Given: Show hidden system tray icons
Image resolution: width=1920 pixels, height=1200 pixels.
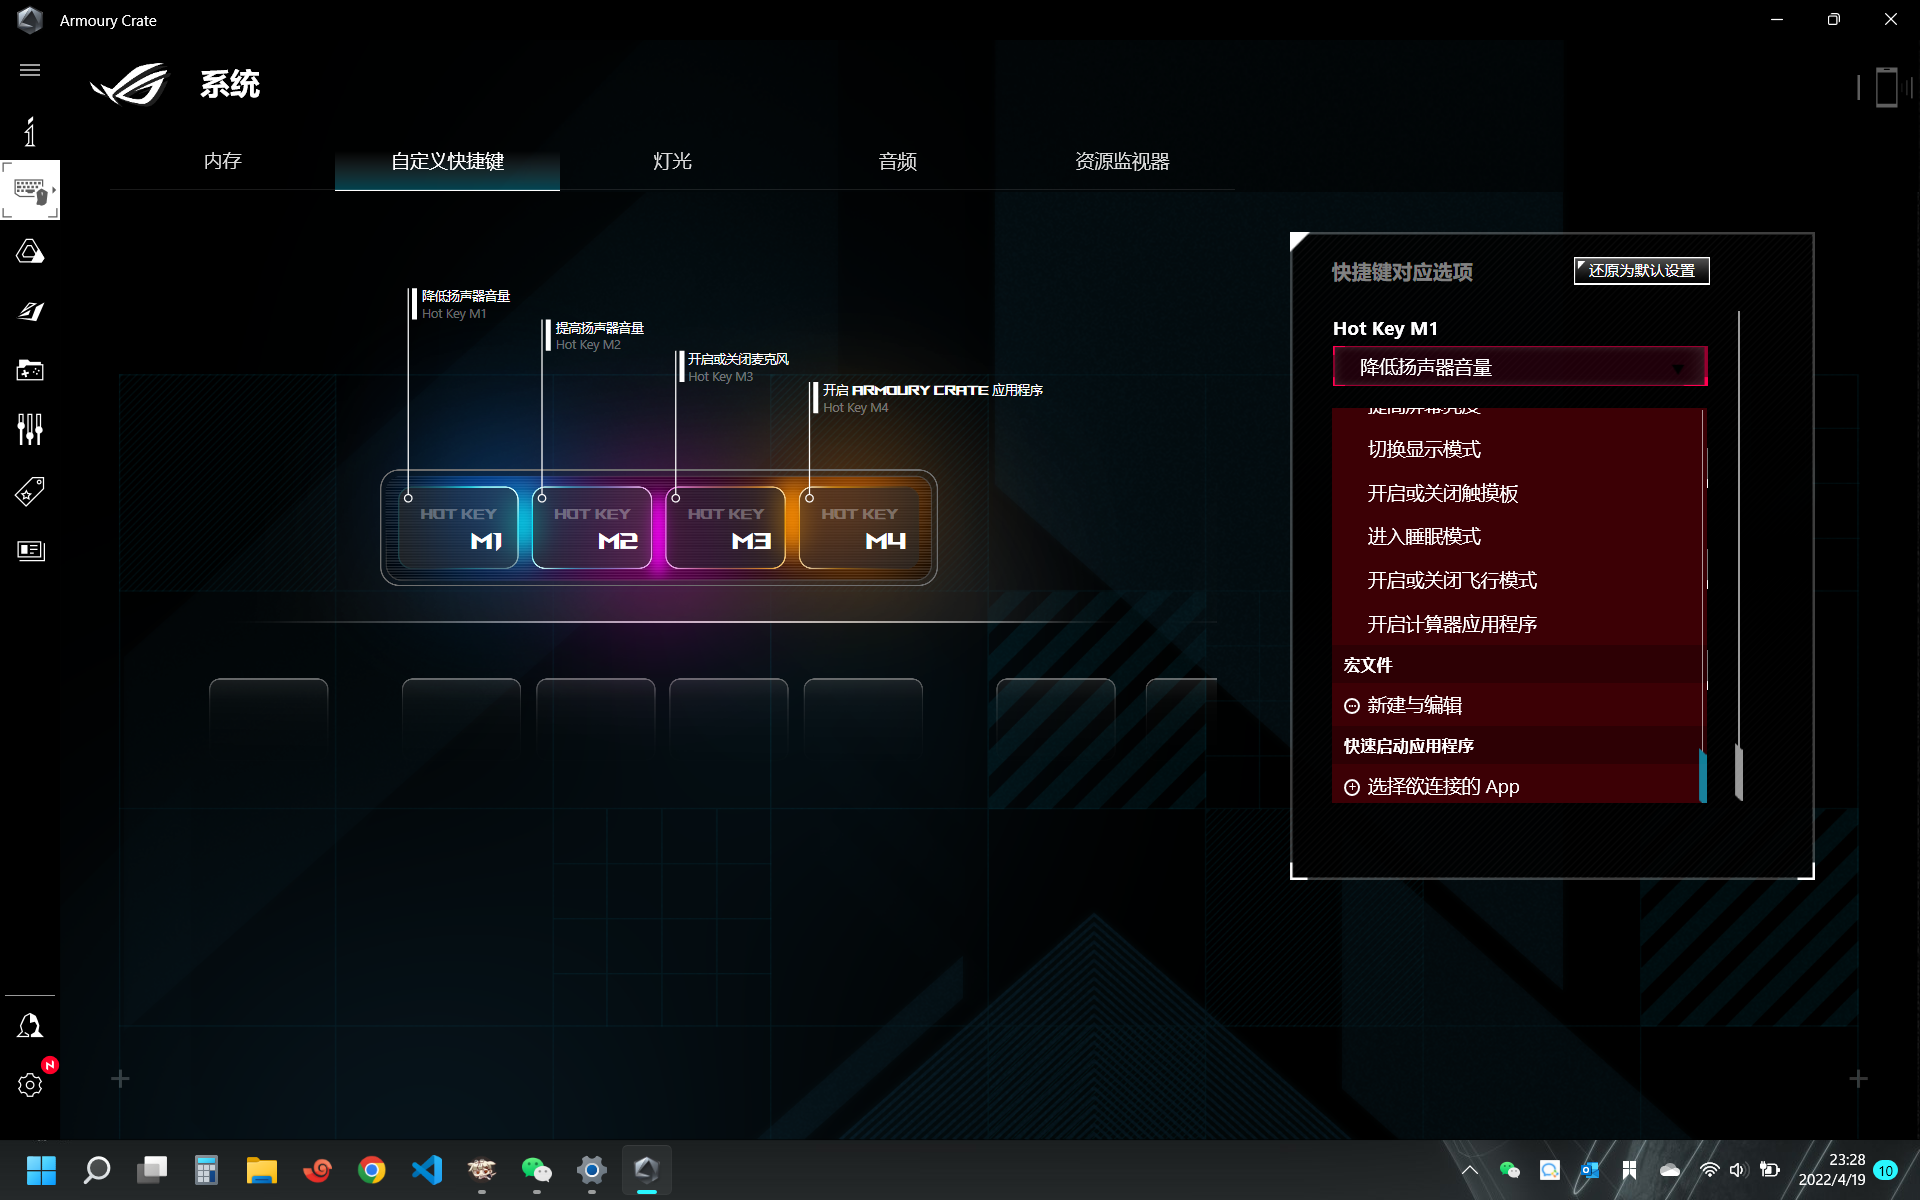Looking at the screenshot, I should [x=1470, y=1170].
